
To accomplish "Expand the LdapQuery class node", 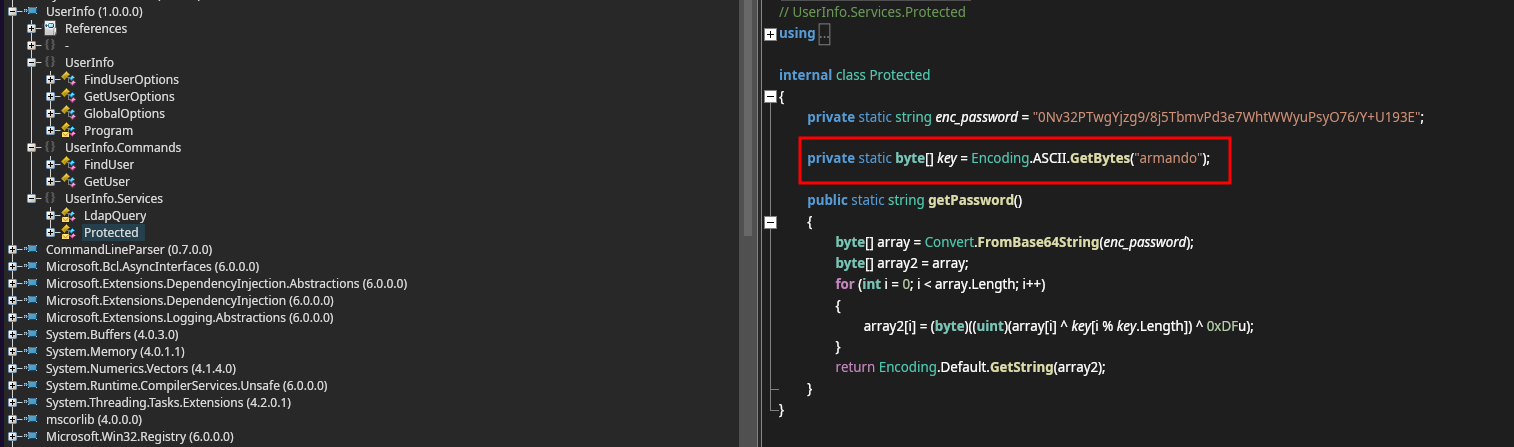I will (x=51, y=215).
